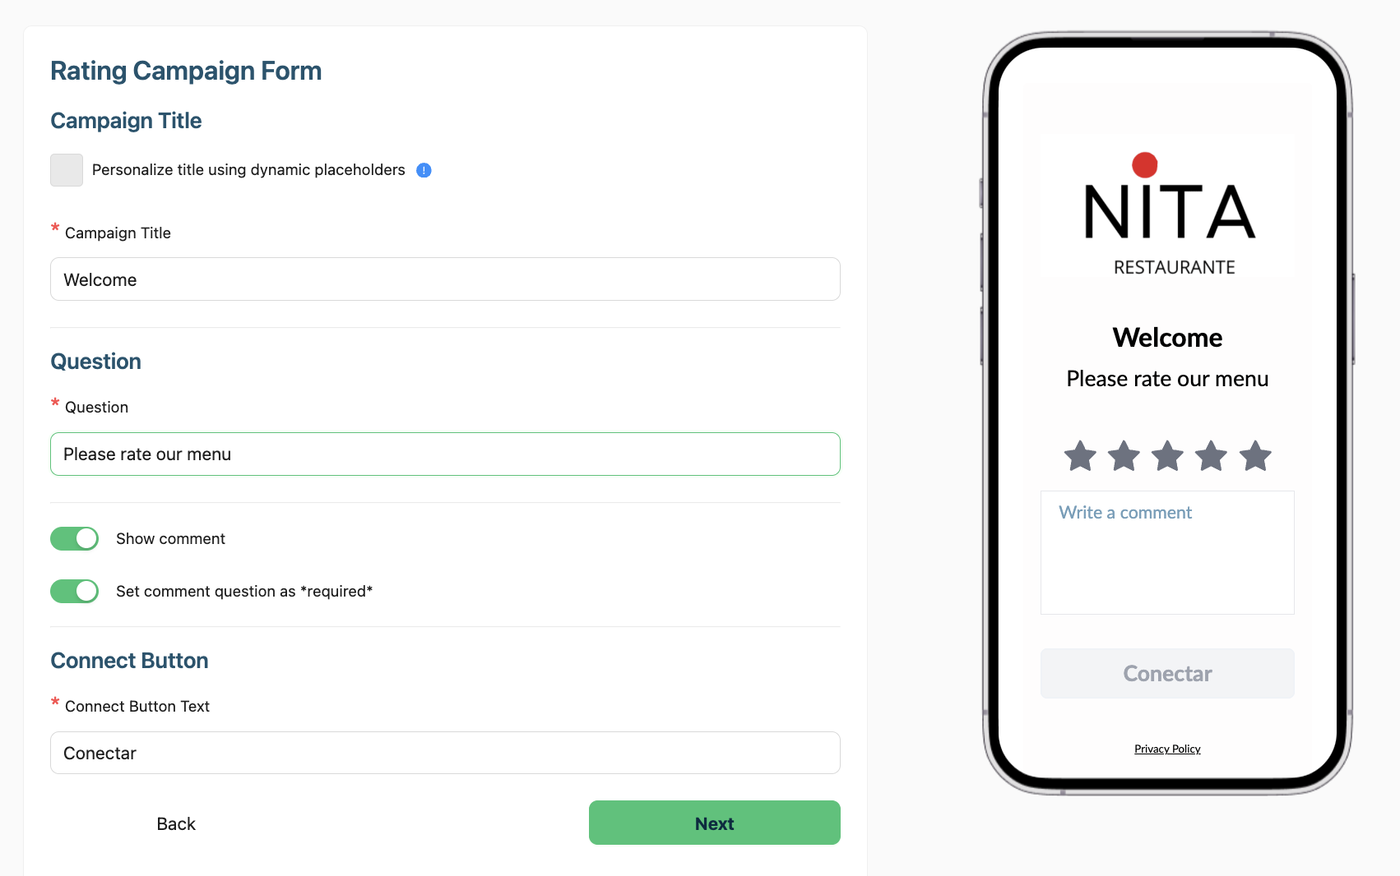
Task: Enable personalize title using dynamic placeholders checkbox
Action: (67, 170)
